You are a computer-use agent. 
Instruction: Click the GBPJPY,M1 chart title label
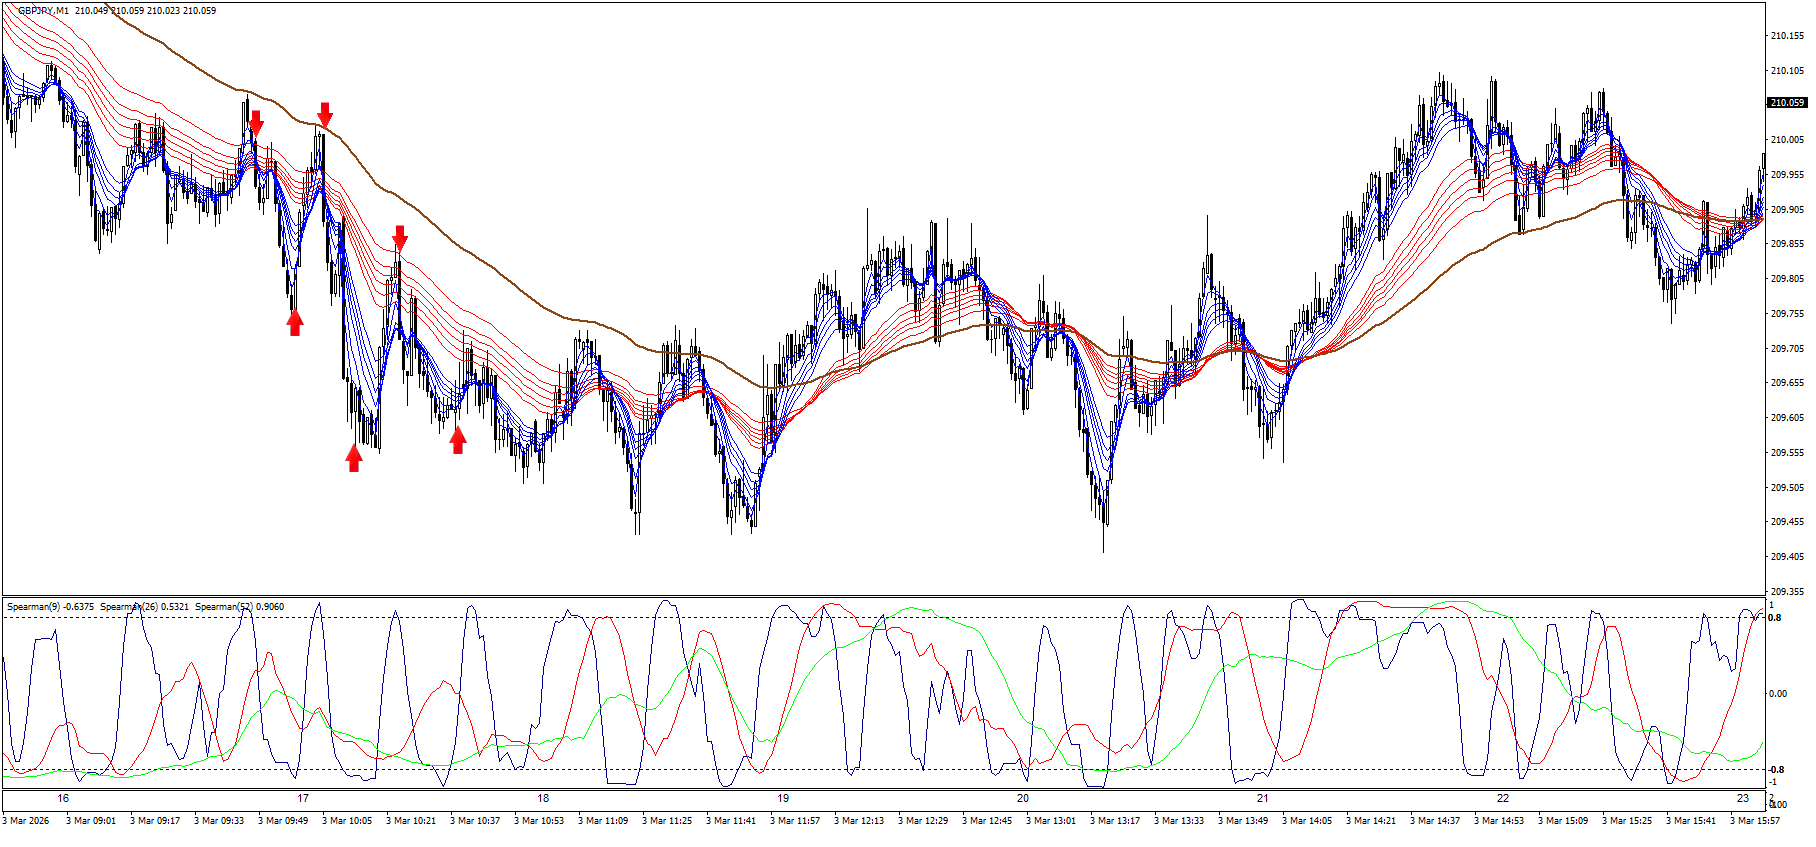[x=44, y=11]
